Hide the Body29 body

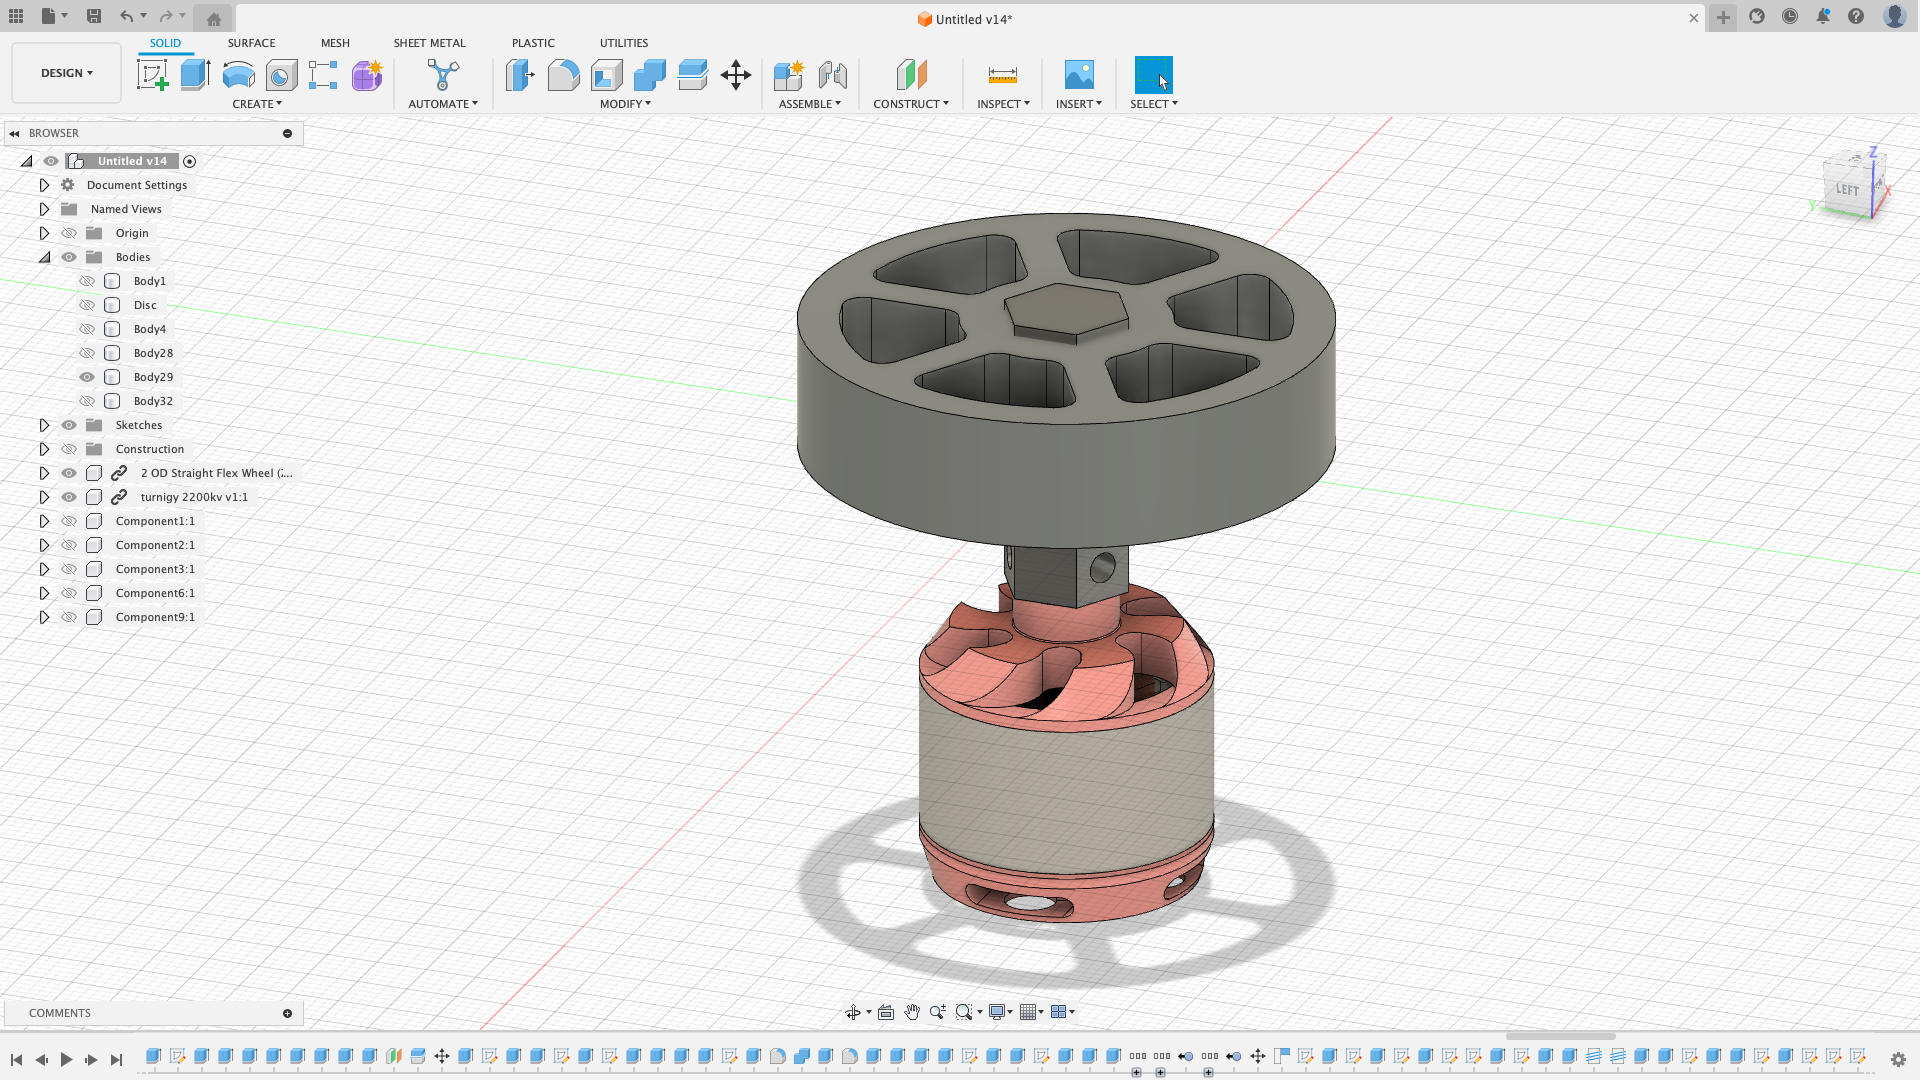87,377
